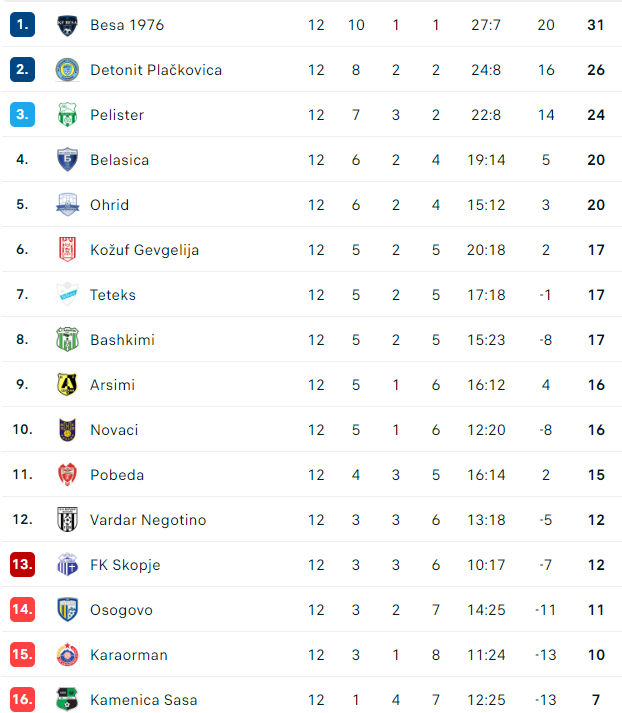Viewport: 622px width, 713px height.
Task: Open the FK Skopje team link
Action: [x=125, y=565]
